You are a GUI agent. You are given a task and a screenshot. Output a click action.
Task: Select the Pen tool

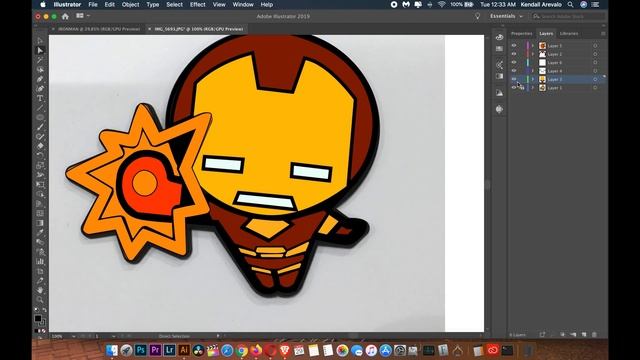pyautogui.click(x=40, y=79)
